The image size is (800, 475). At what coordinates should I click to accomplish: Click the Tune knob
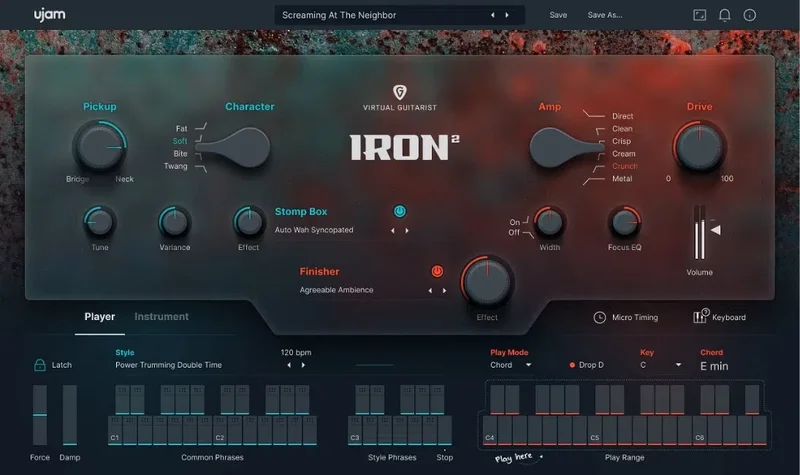click(x=99, y=222)
